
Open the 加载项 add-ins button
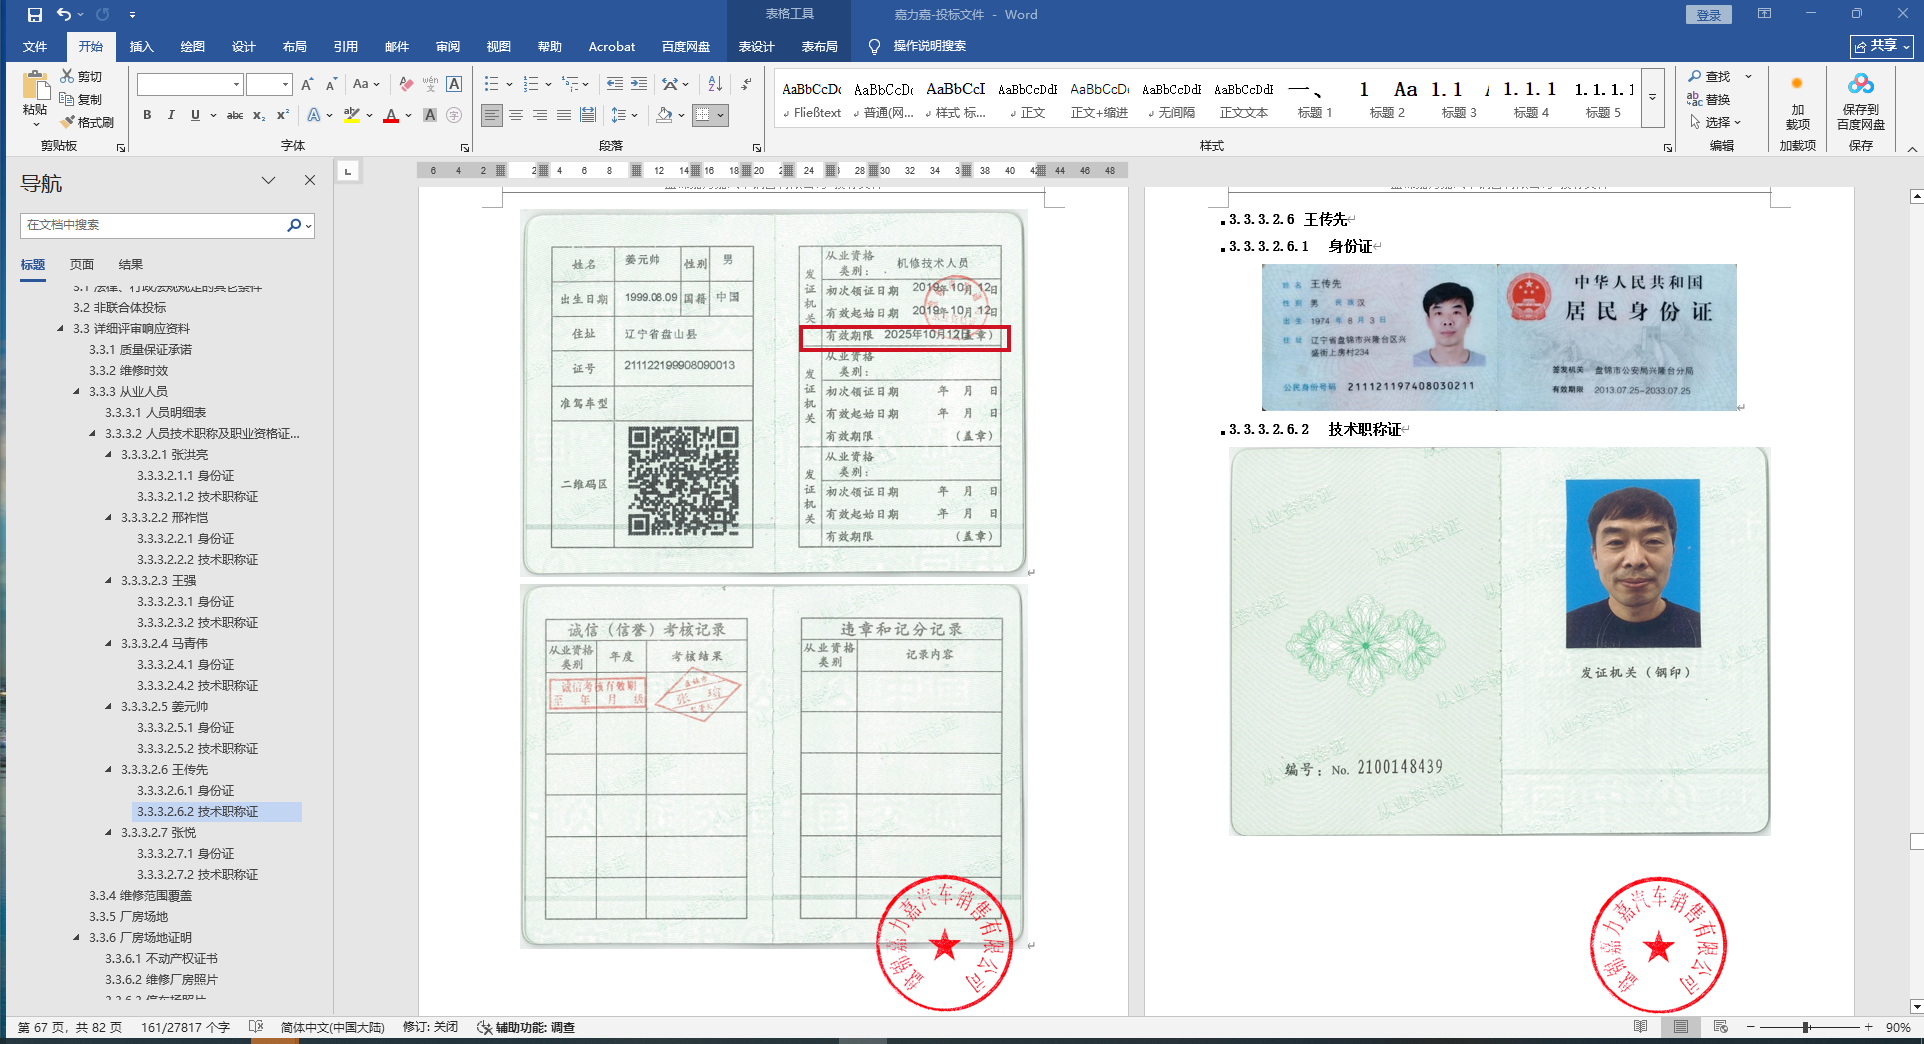(x=1797, y=103)
